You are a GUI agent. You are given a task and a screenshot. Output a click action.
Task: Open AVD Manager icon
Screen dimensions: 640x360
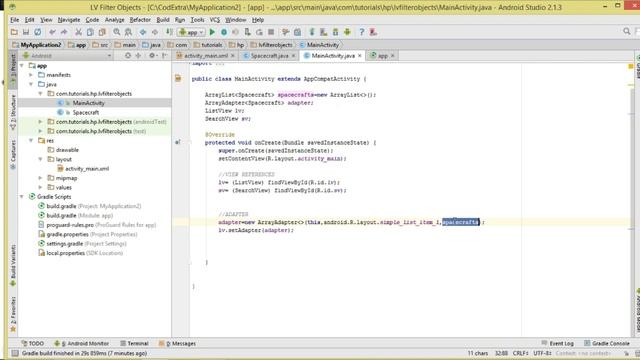point(323,32)
